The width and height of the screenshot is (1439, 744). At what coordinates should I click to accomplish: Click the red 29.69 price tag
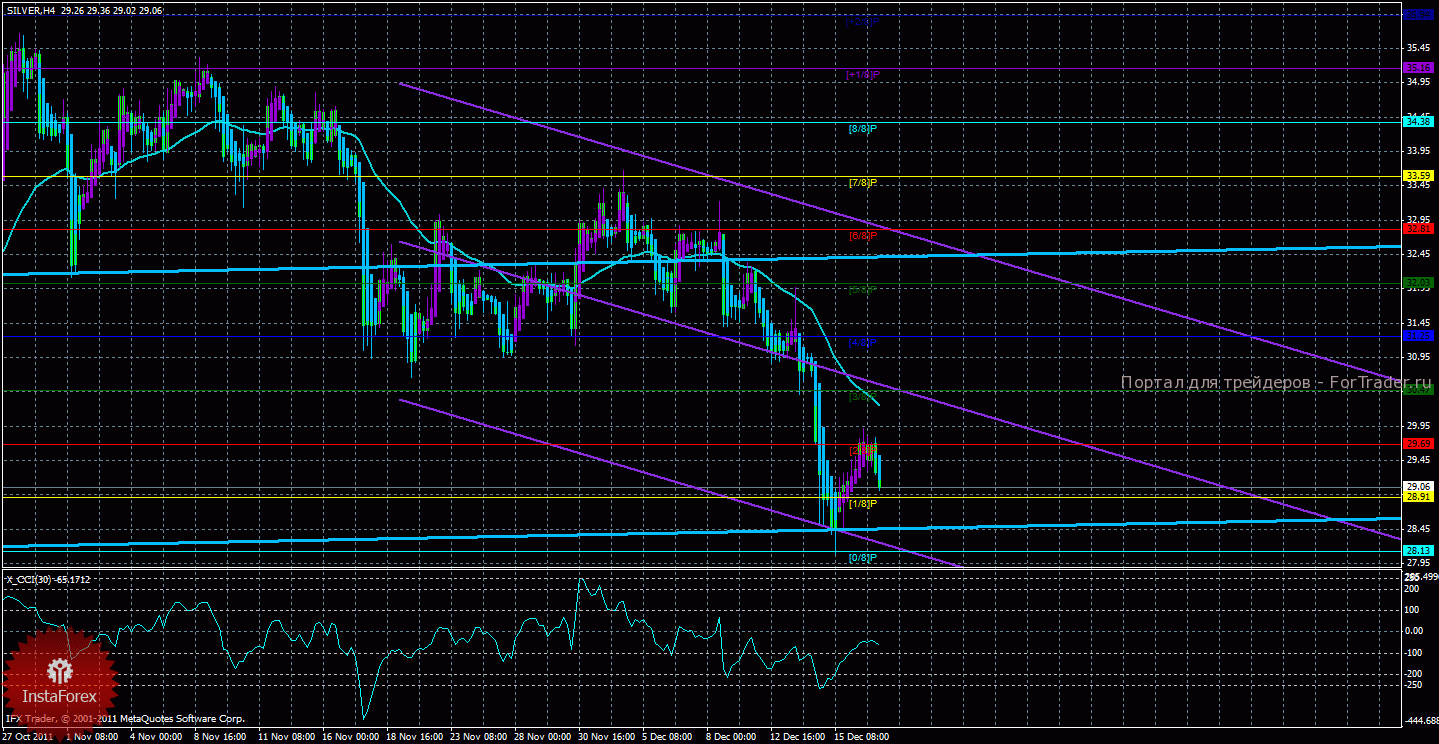coord(1420,443)
